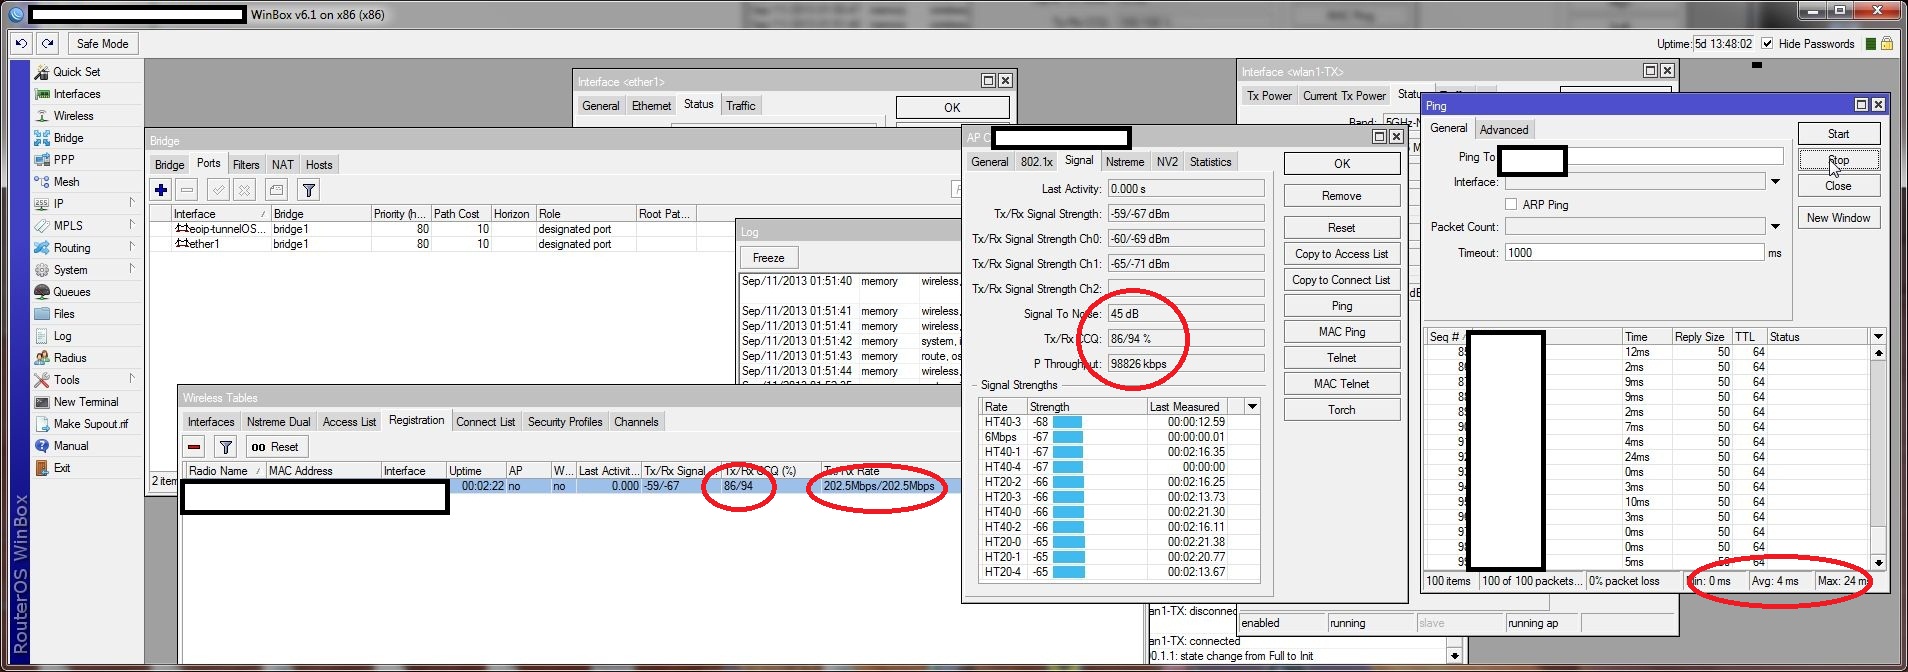Open Log in sidebar
Image resolution: width=1908 pixels, height=672 pixels.
point(62,336)
